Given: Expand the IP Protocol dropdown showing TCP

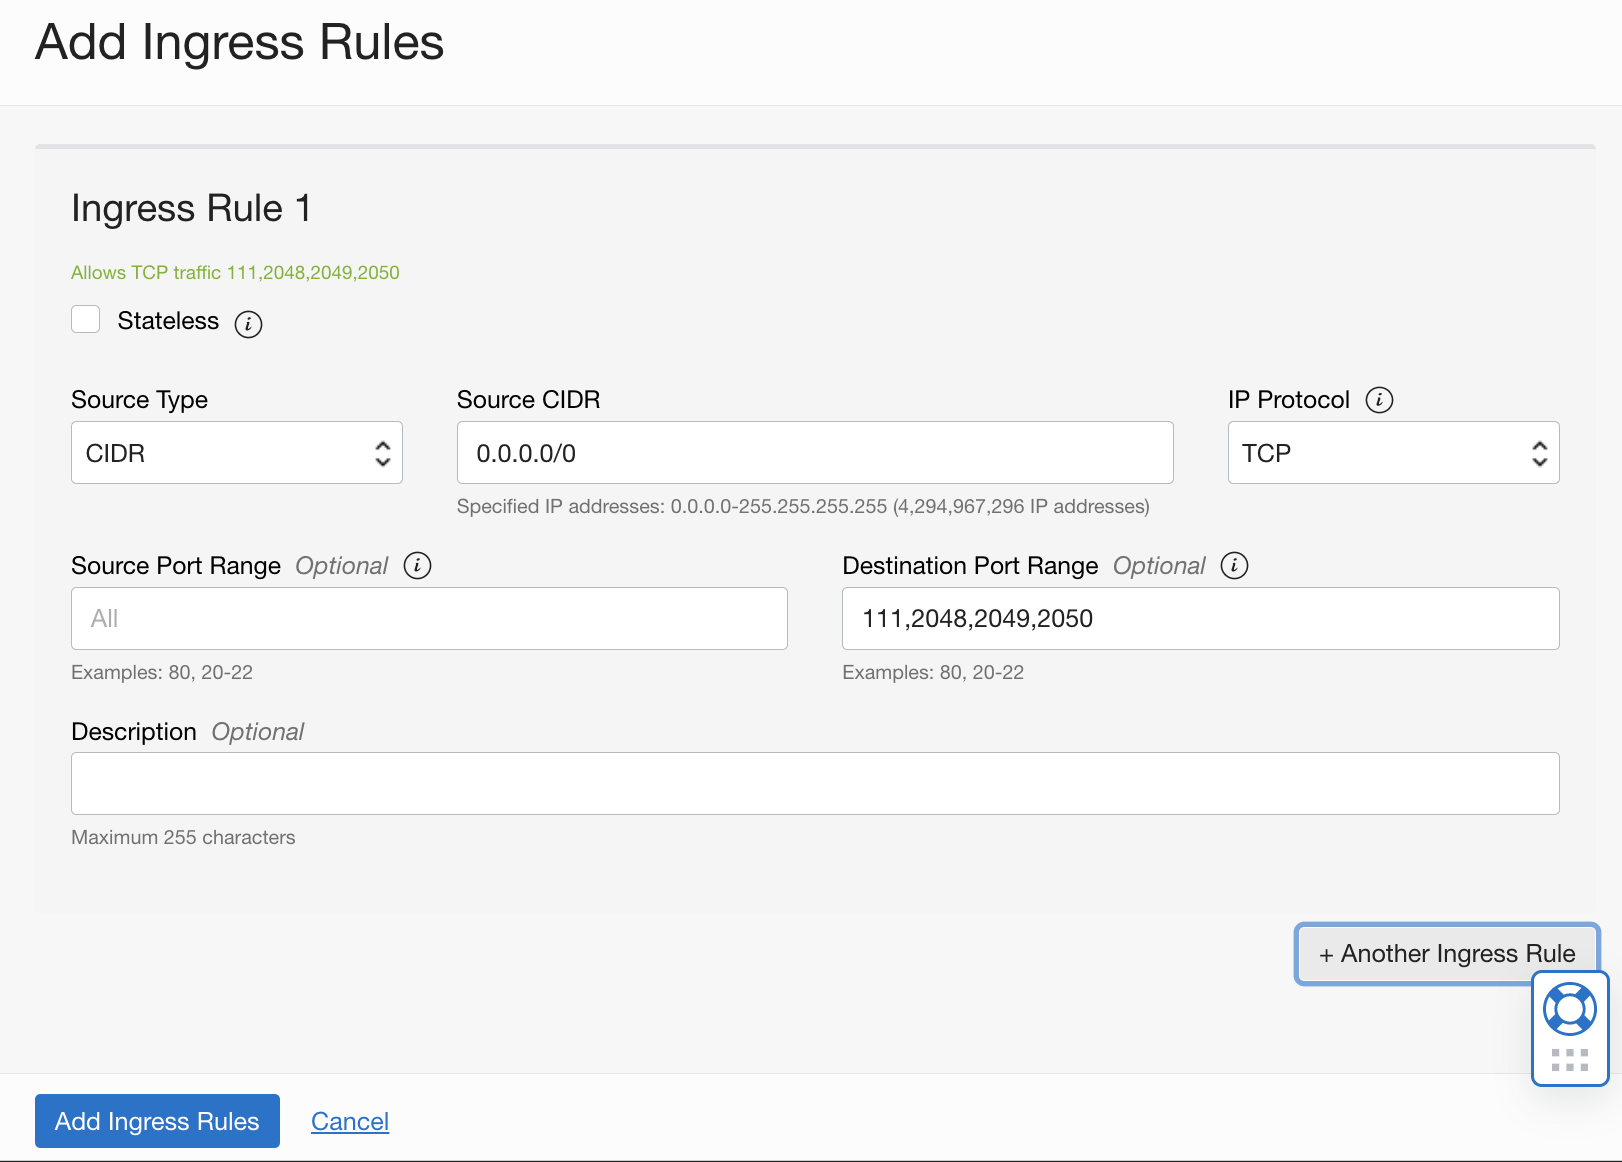Looking at the screenshot, I should pos(1392,453).
